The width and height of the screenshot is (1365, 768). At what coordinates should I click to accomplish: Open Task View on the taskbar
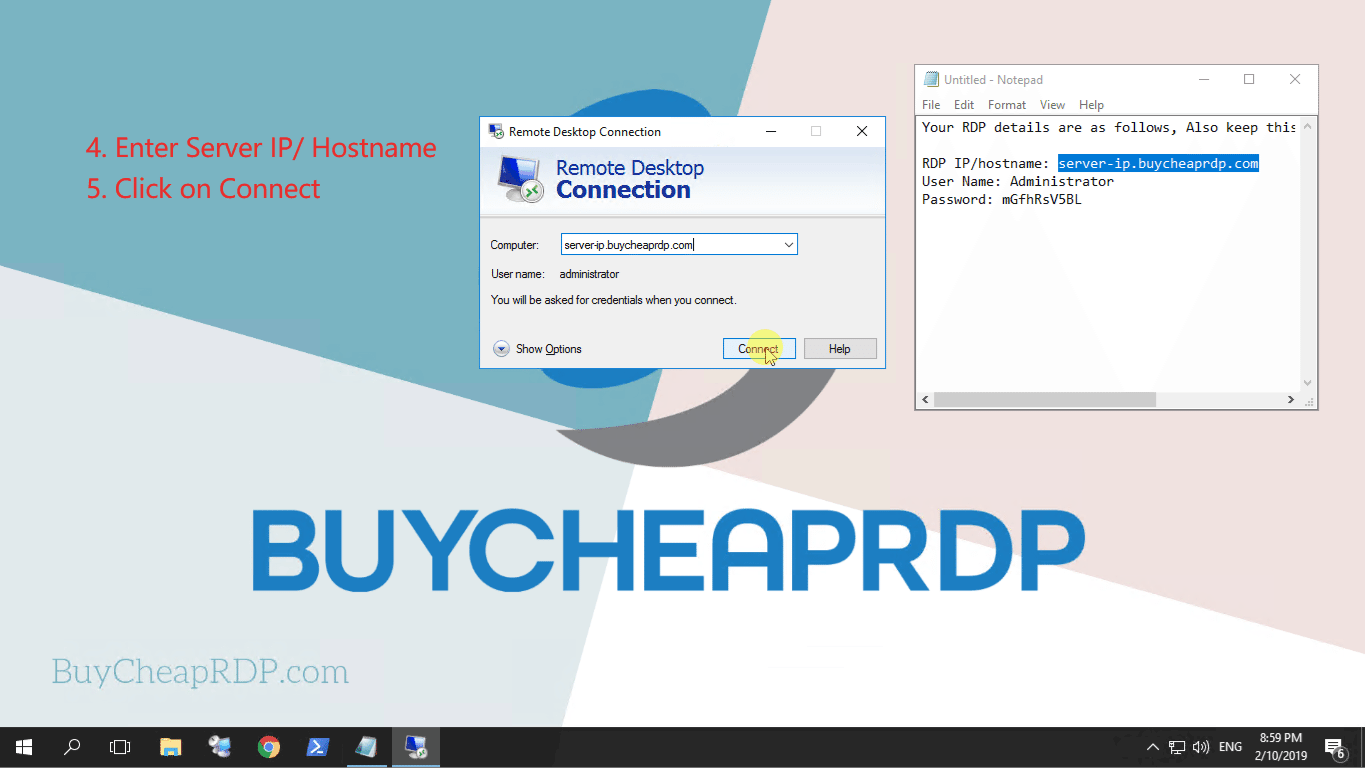[x=120, y=747]
